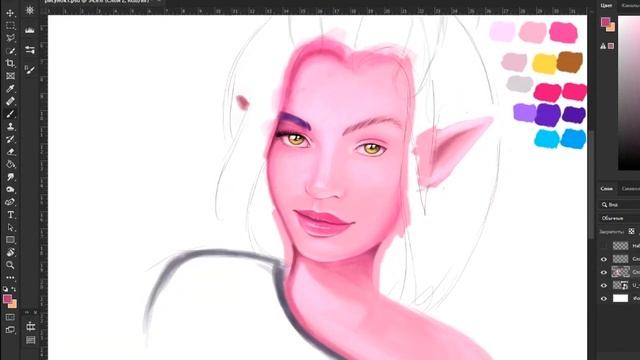Click the vertical canvas scrollbar
Screen dimensions: 640x360
pyautogui.click(x=591, y=184)
